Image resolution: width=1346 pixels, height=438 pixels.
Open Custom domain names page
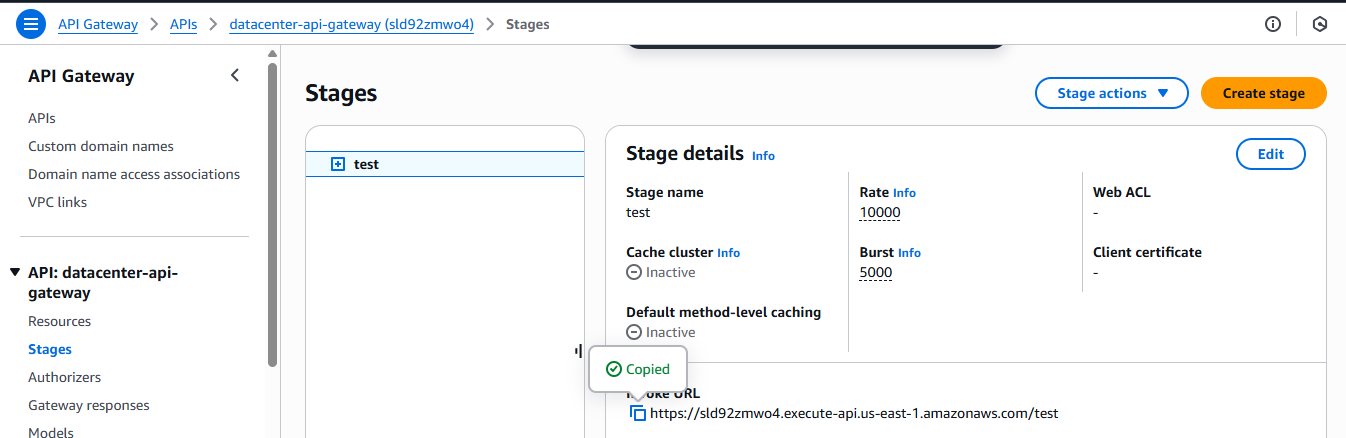pos(100,146)
